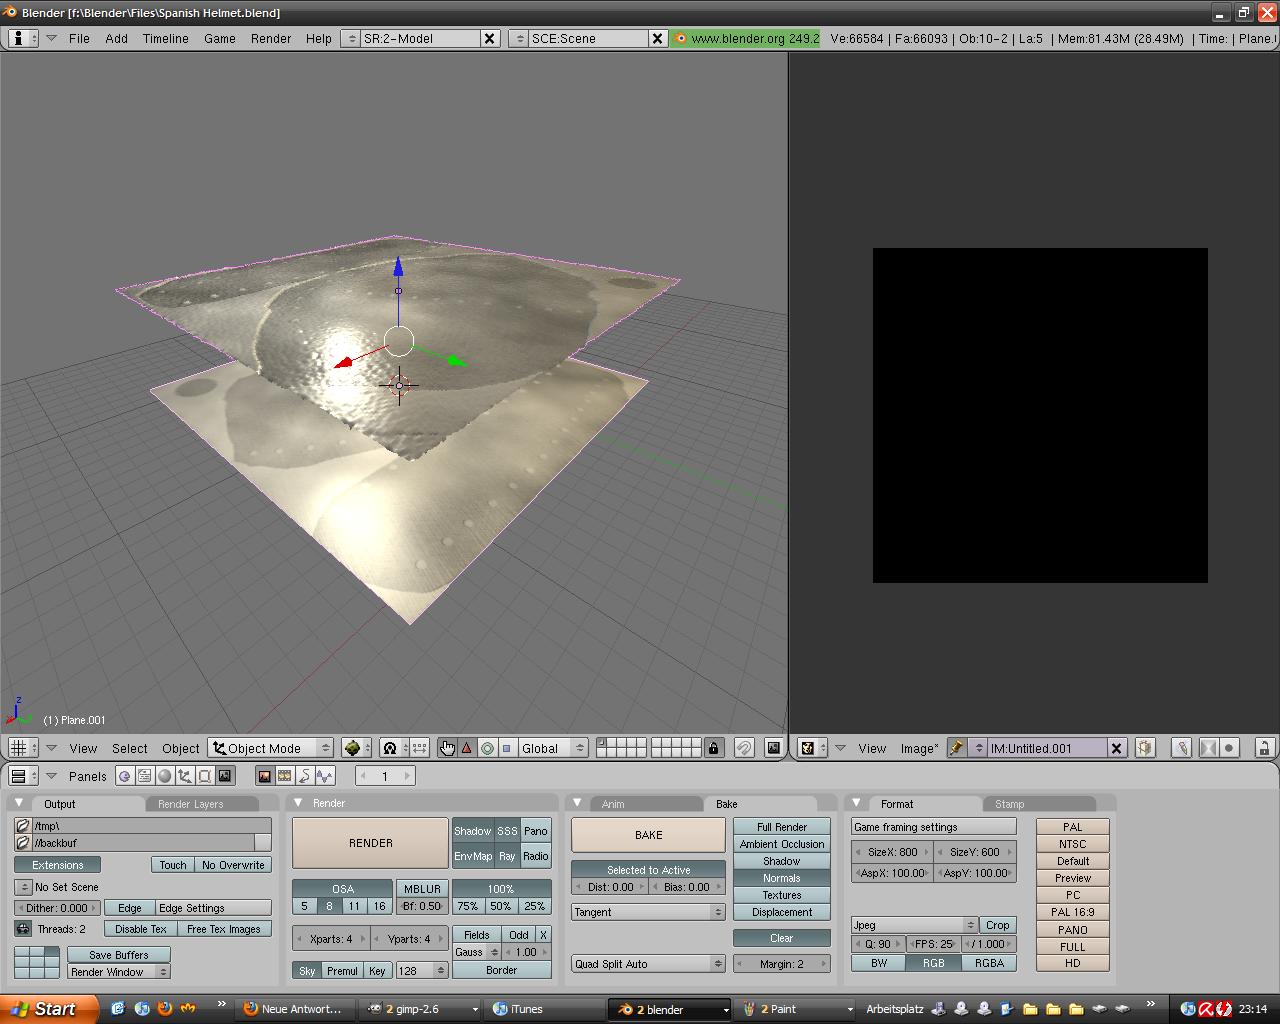Click the scale manipulator square icon
1280x1024 pixels.
coord(506,748)
